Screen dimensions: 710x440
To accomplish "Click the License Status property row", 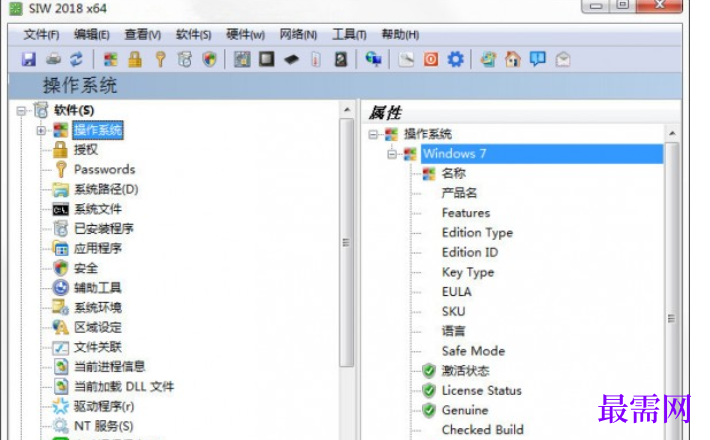I will click(482, 390).
